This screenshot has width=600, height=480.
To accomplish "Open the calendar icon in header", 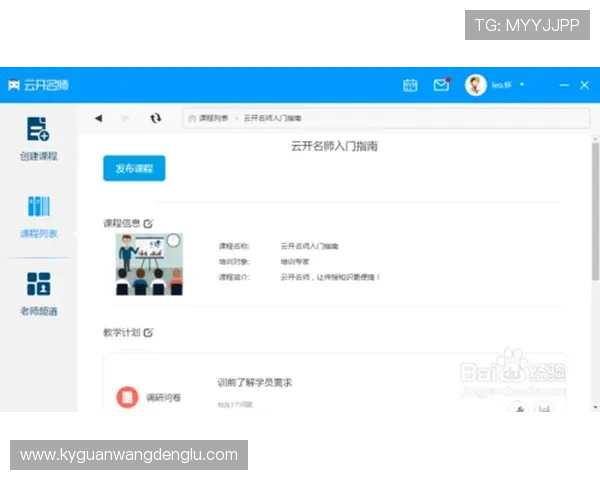I will 410,85.
